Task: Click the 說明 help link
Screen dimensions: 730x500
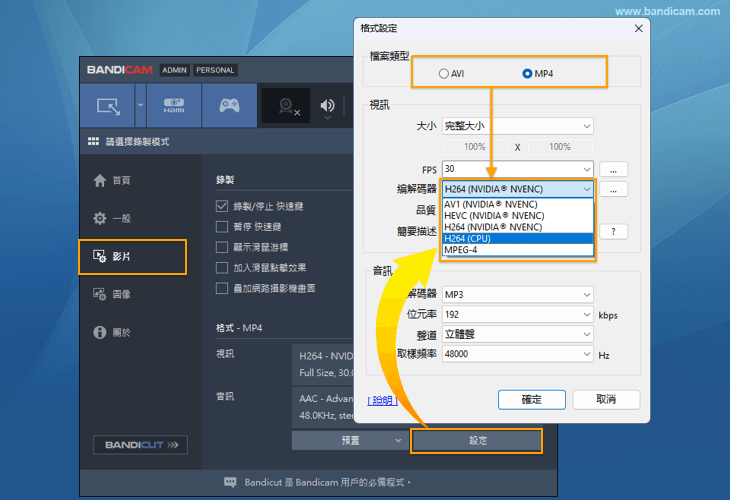Action: (382, 400)
